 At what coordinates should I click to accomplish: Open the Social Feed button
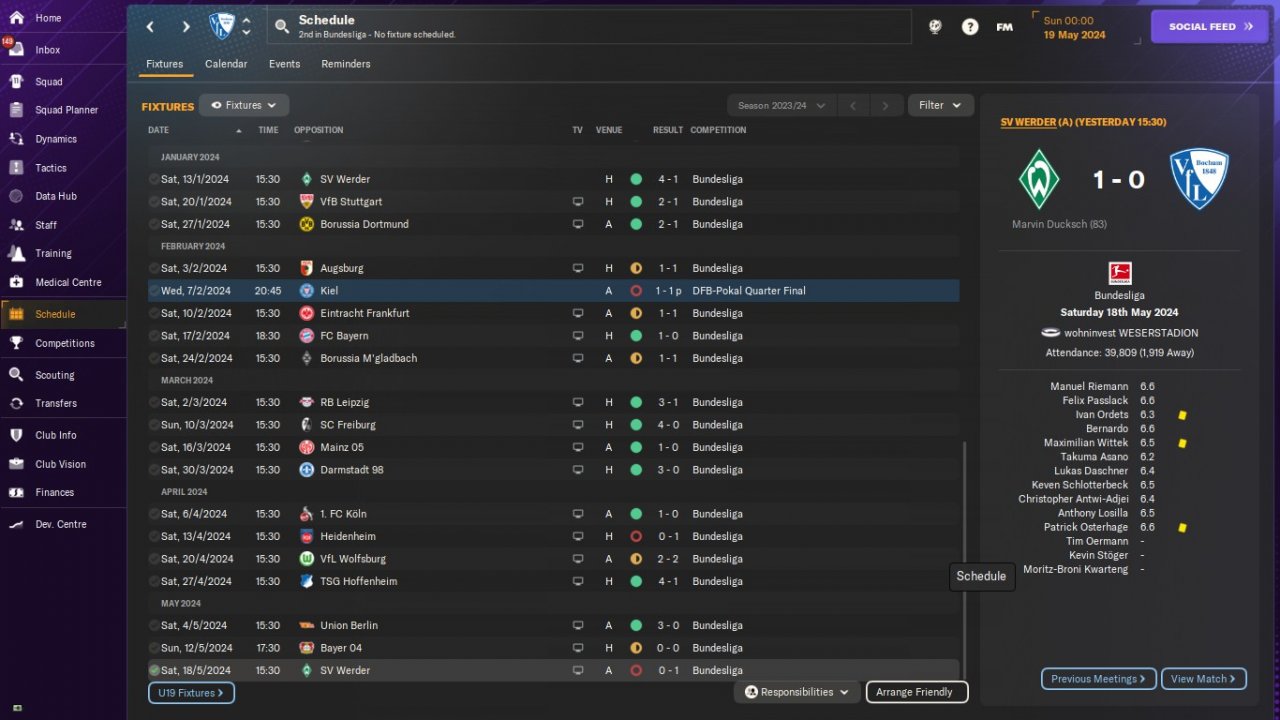pyautogui.click(x=1210, y=27)
